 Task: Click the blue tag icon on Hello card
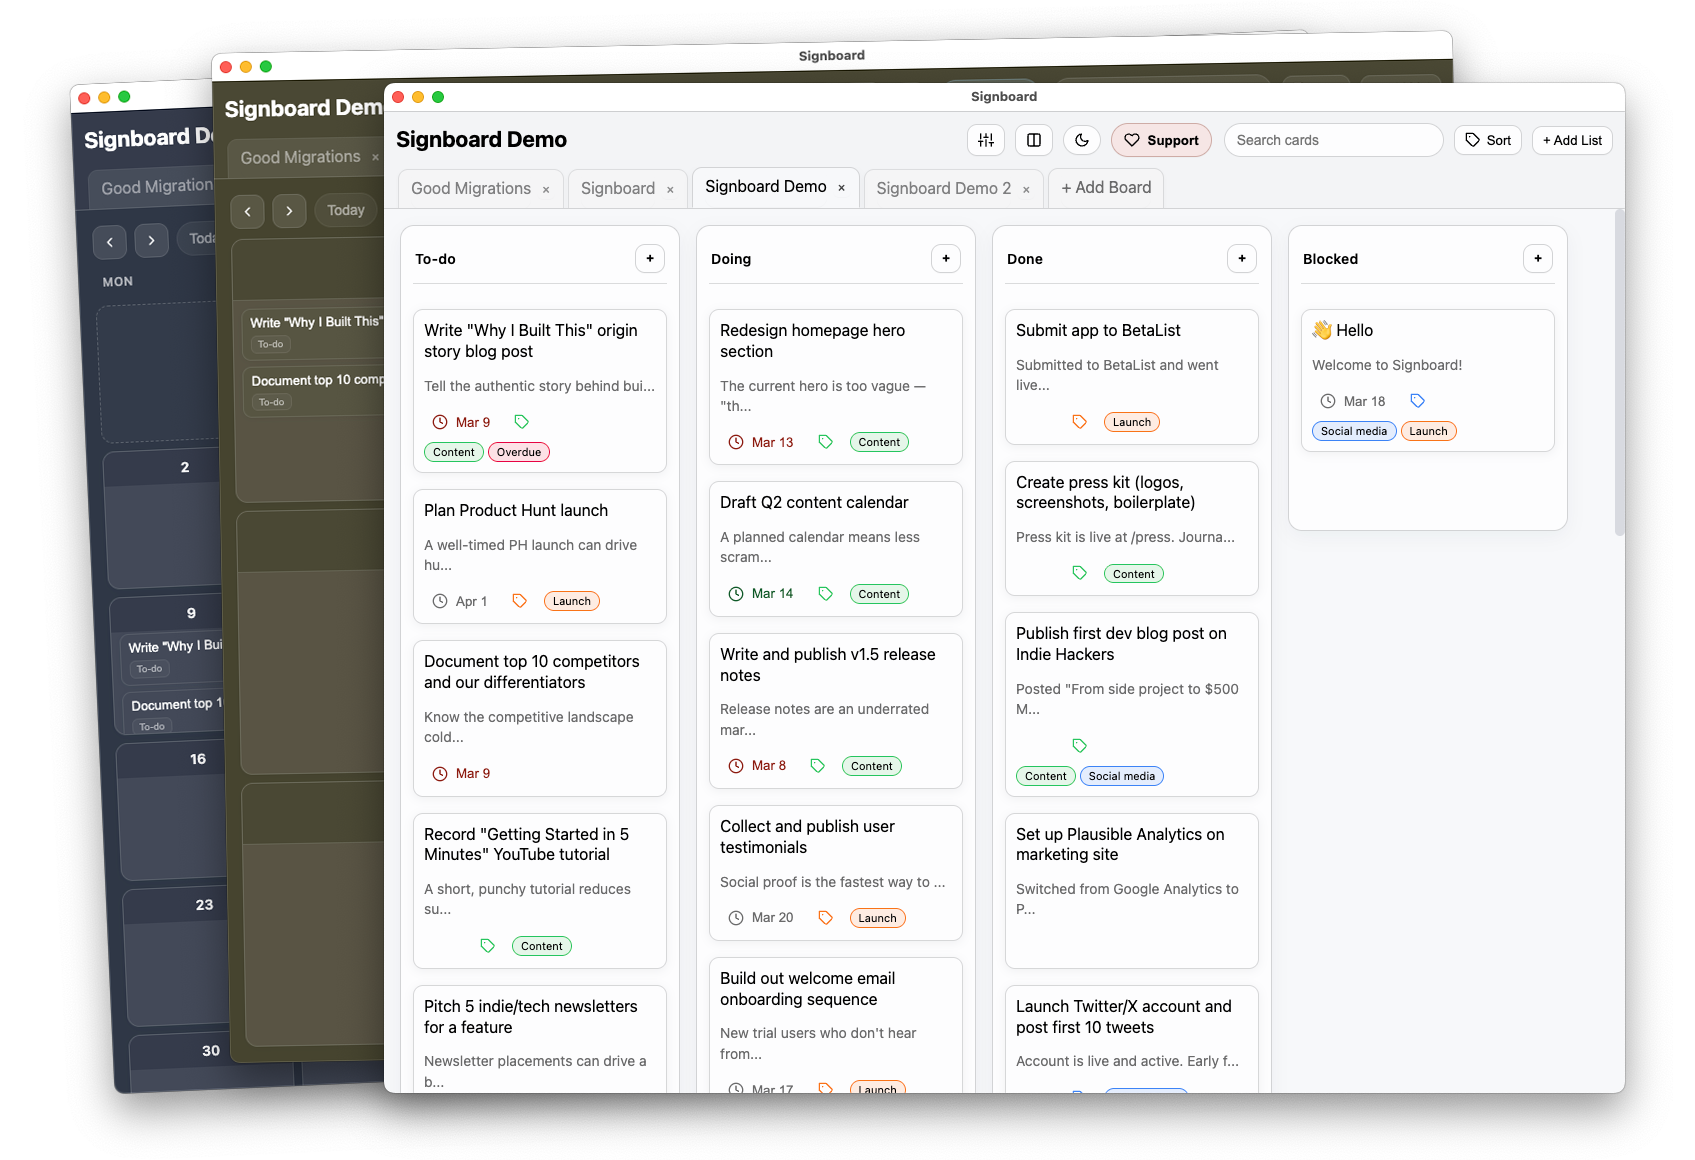tap(1417, 401)
